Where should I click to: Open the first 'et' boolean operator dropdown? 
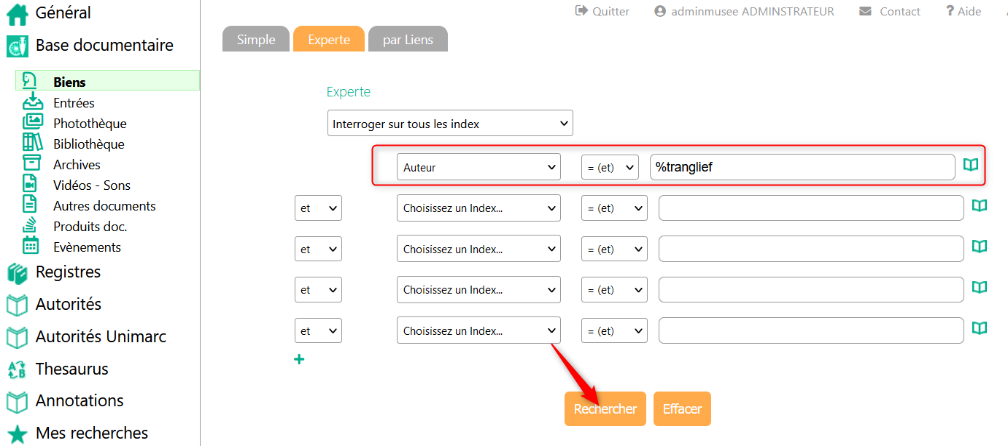click(x=318, y=208)
